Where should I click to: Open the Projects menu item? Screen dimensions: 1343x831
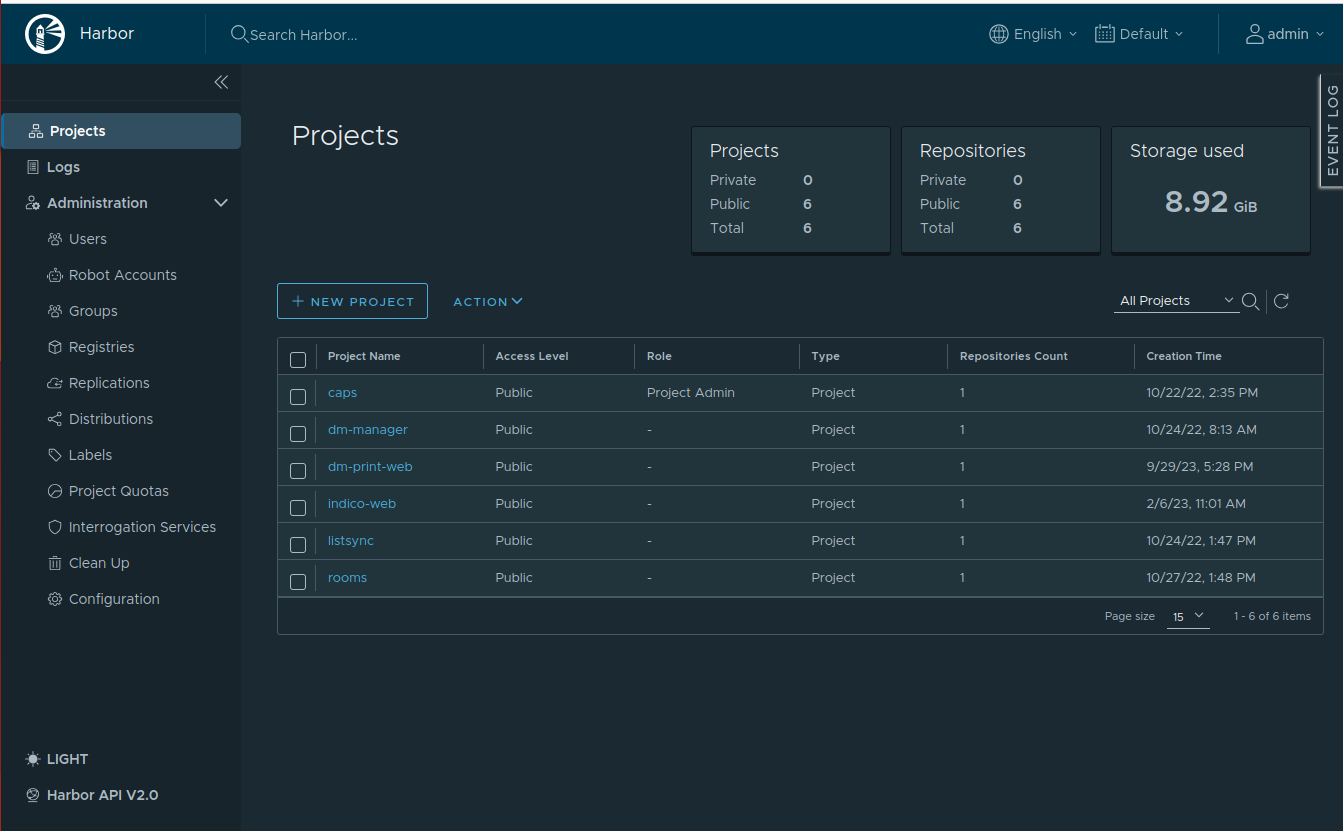121,131
